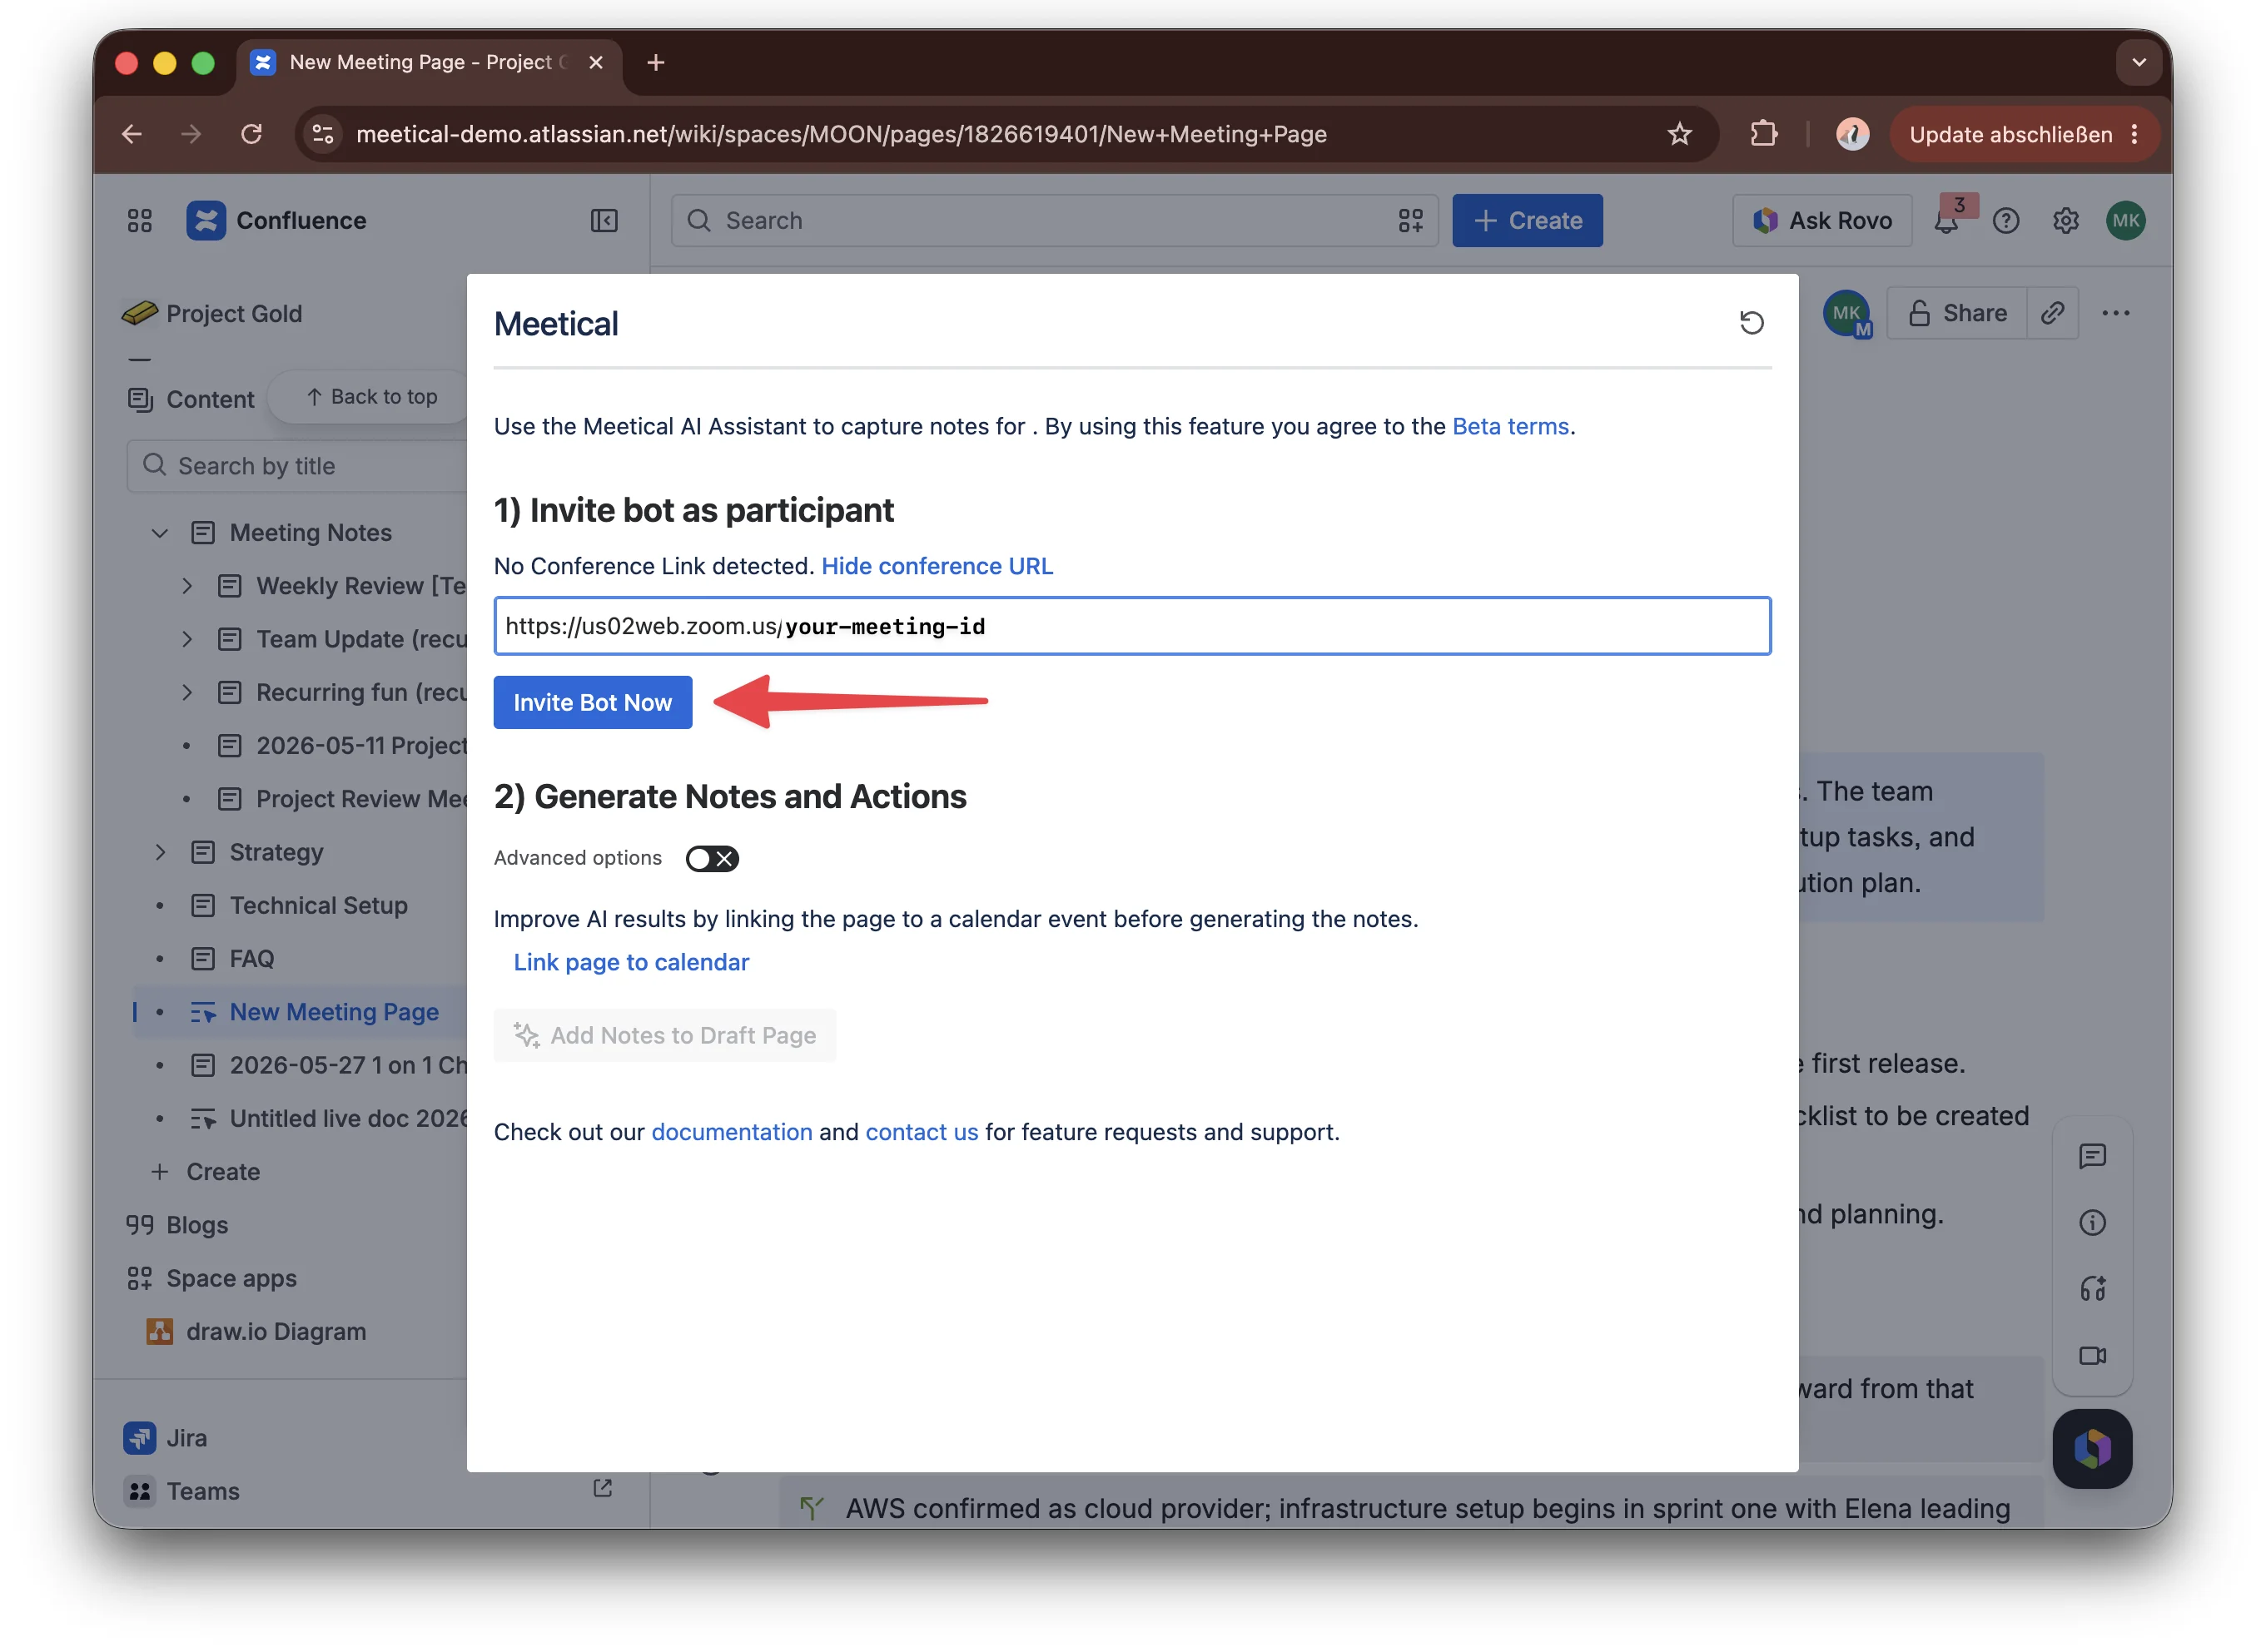Click the headphones icon in the right rail
The height and width of the screenshot is (1652, 2266).
pos(2092,1289)
